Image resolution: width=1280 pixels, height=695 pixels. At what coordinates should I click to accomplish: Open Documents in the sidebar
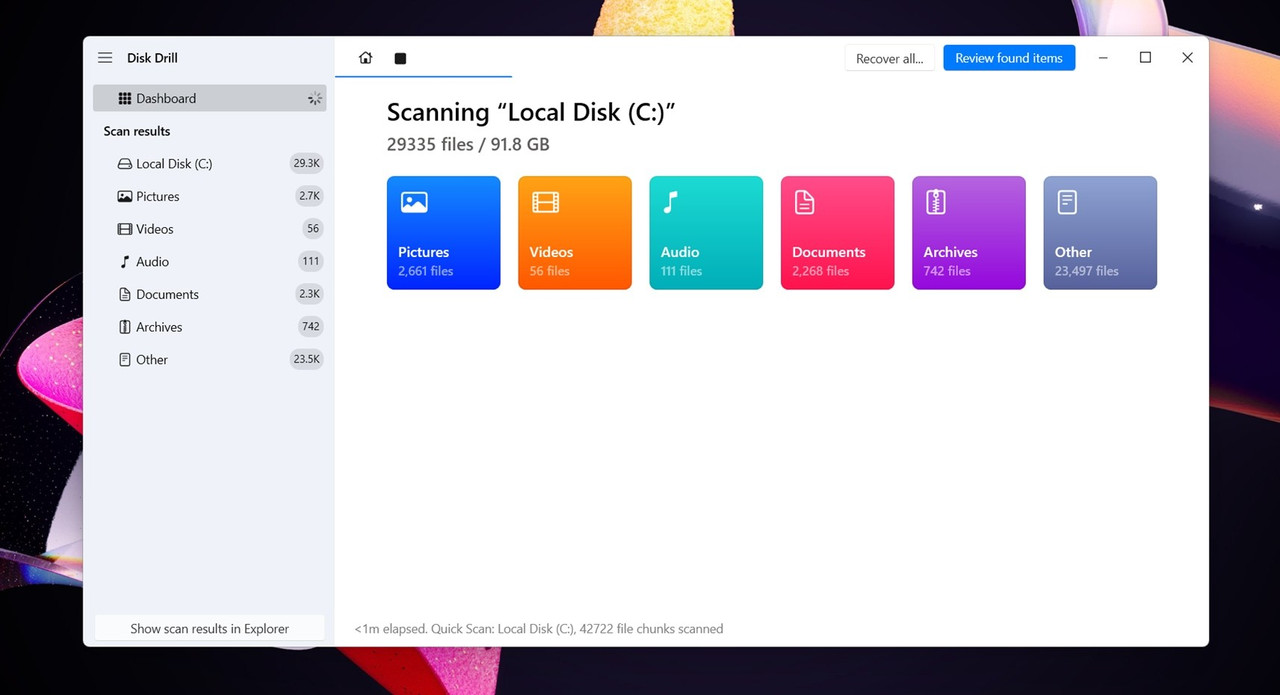[x=209, y=294]
